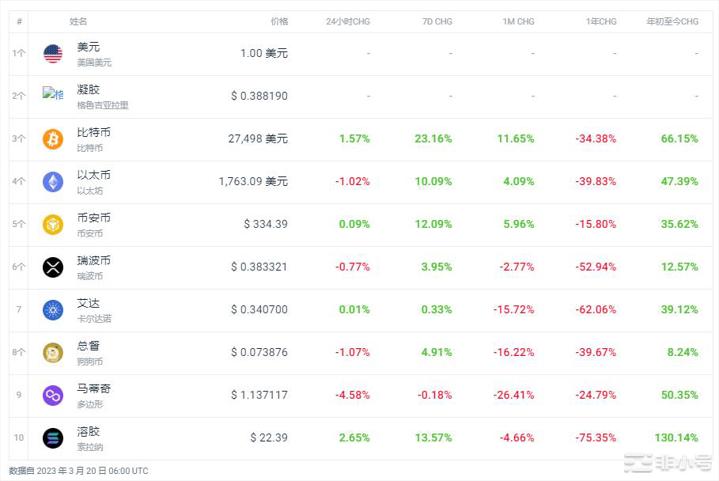Click the Polygon purple icon
Viewport: 719px width, 481px height.
click(x=53, y=395)
